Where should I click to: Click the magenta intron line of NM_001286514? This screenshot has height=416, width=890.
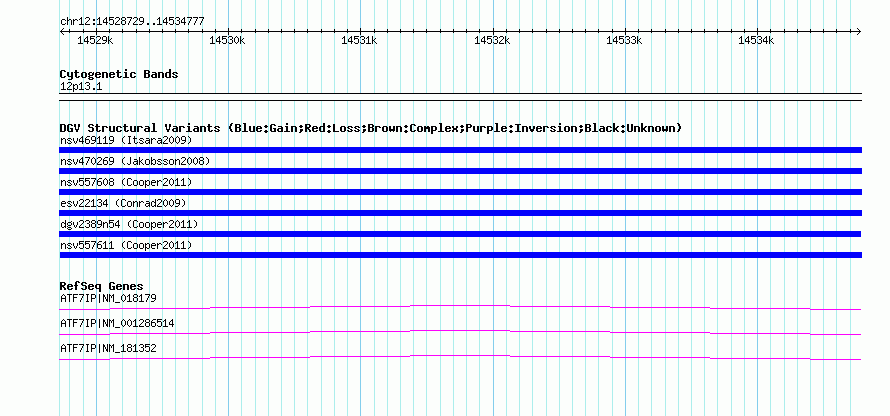click(x=460, y=331)
